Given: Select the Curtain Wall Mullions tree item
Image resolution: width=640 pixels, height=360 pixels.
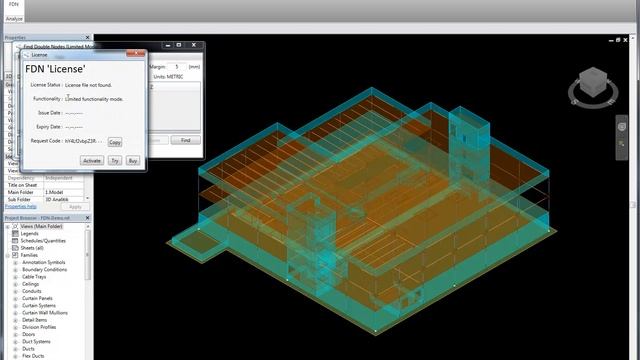Looking at the screenshot, I should point(45,313).
